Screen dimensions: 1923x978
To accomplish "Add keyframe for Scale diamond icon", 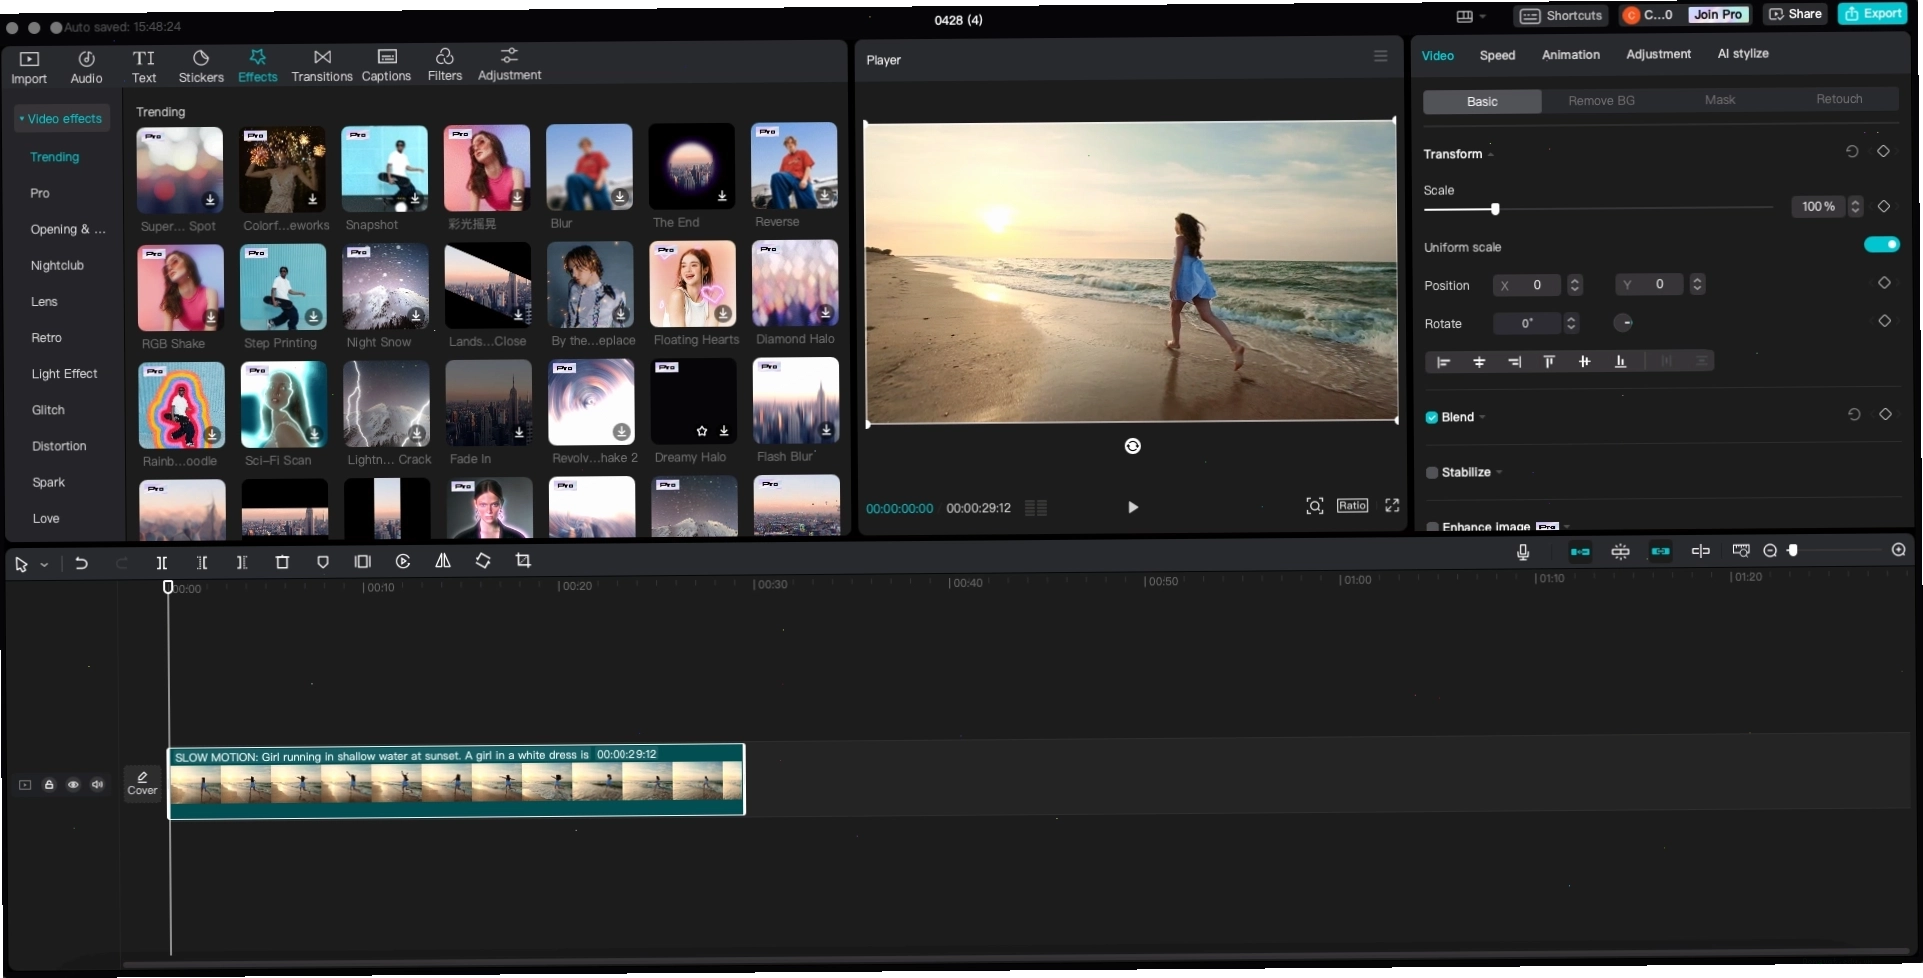I will click(1884, 206).
